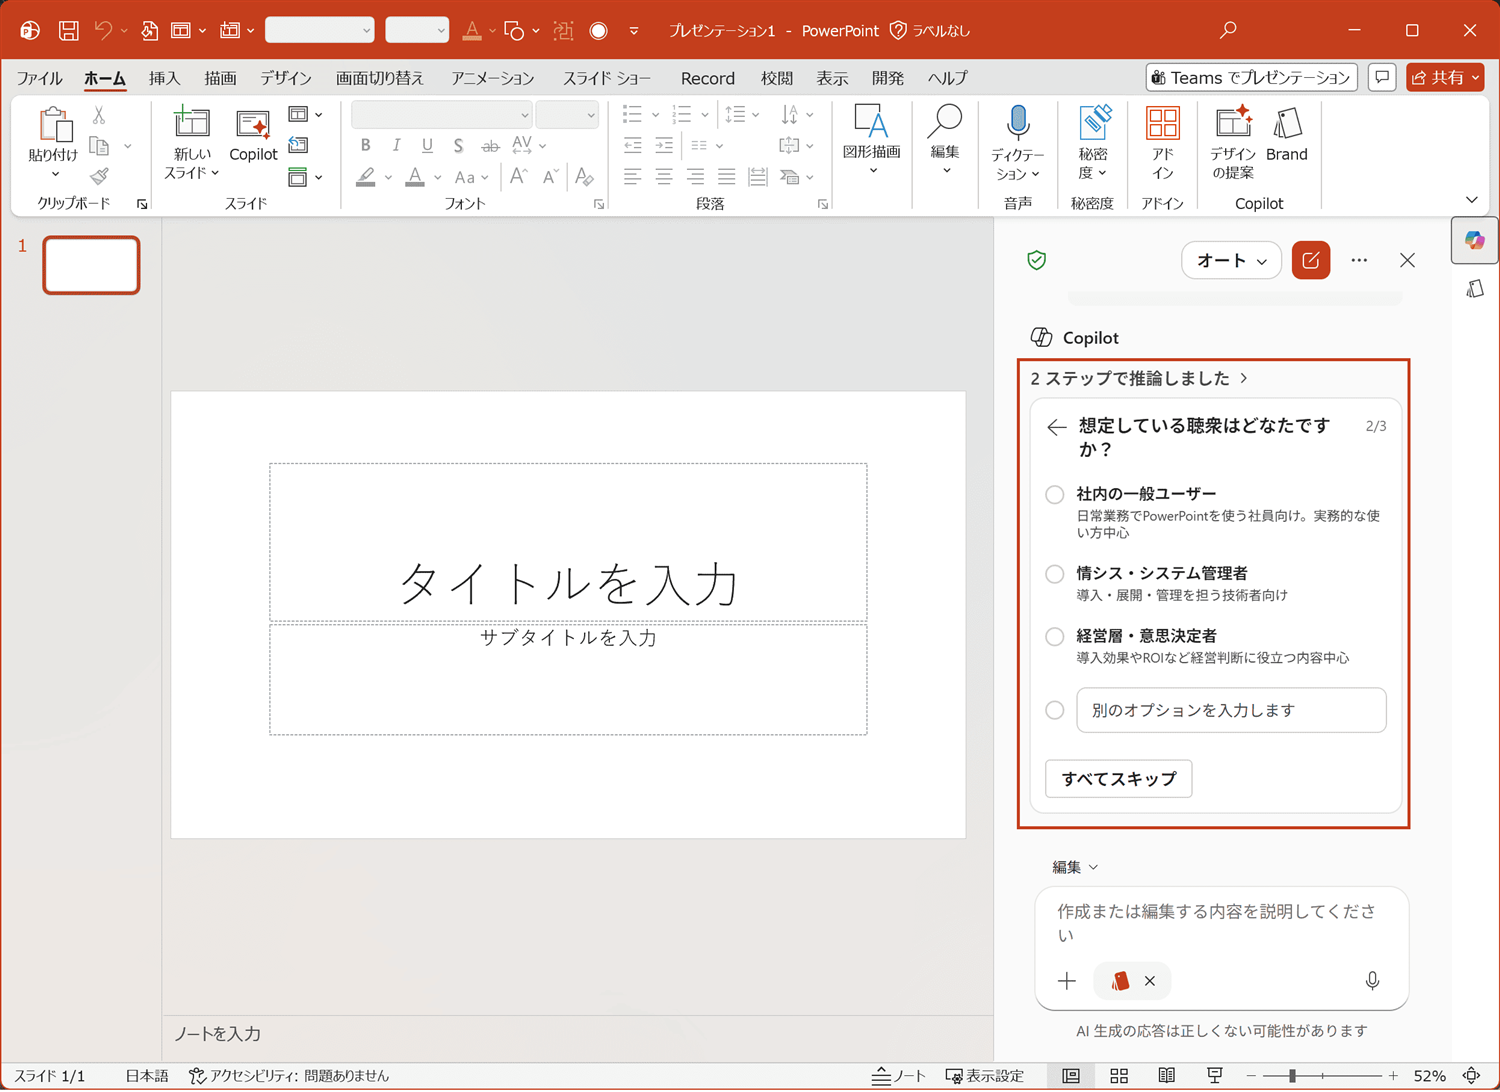Select 経営層・意思決定者 radio option
The image size is (1500, 1092).
[1055, 636]
